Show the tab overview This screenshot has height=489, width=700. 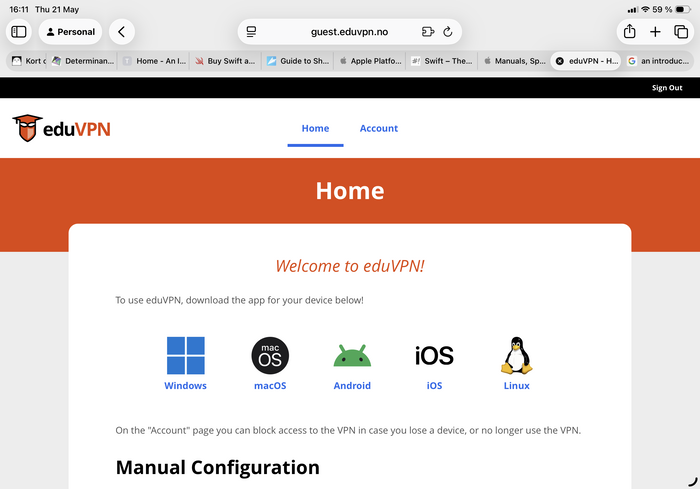[681, 32]
